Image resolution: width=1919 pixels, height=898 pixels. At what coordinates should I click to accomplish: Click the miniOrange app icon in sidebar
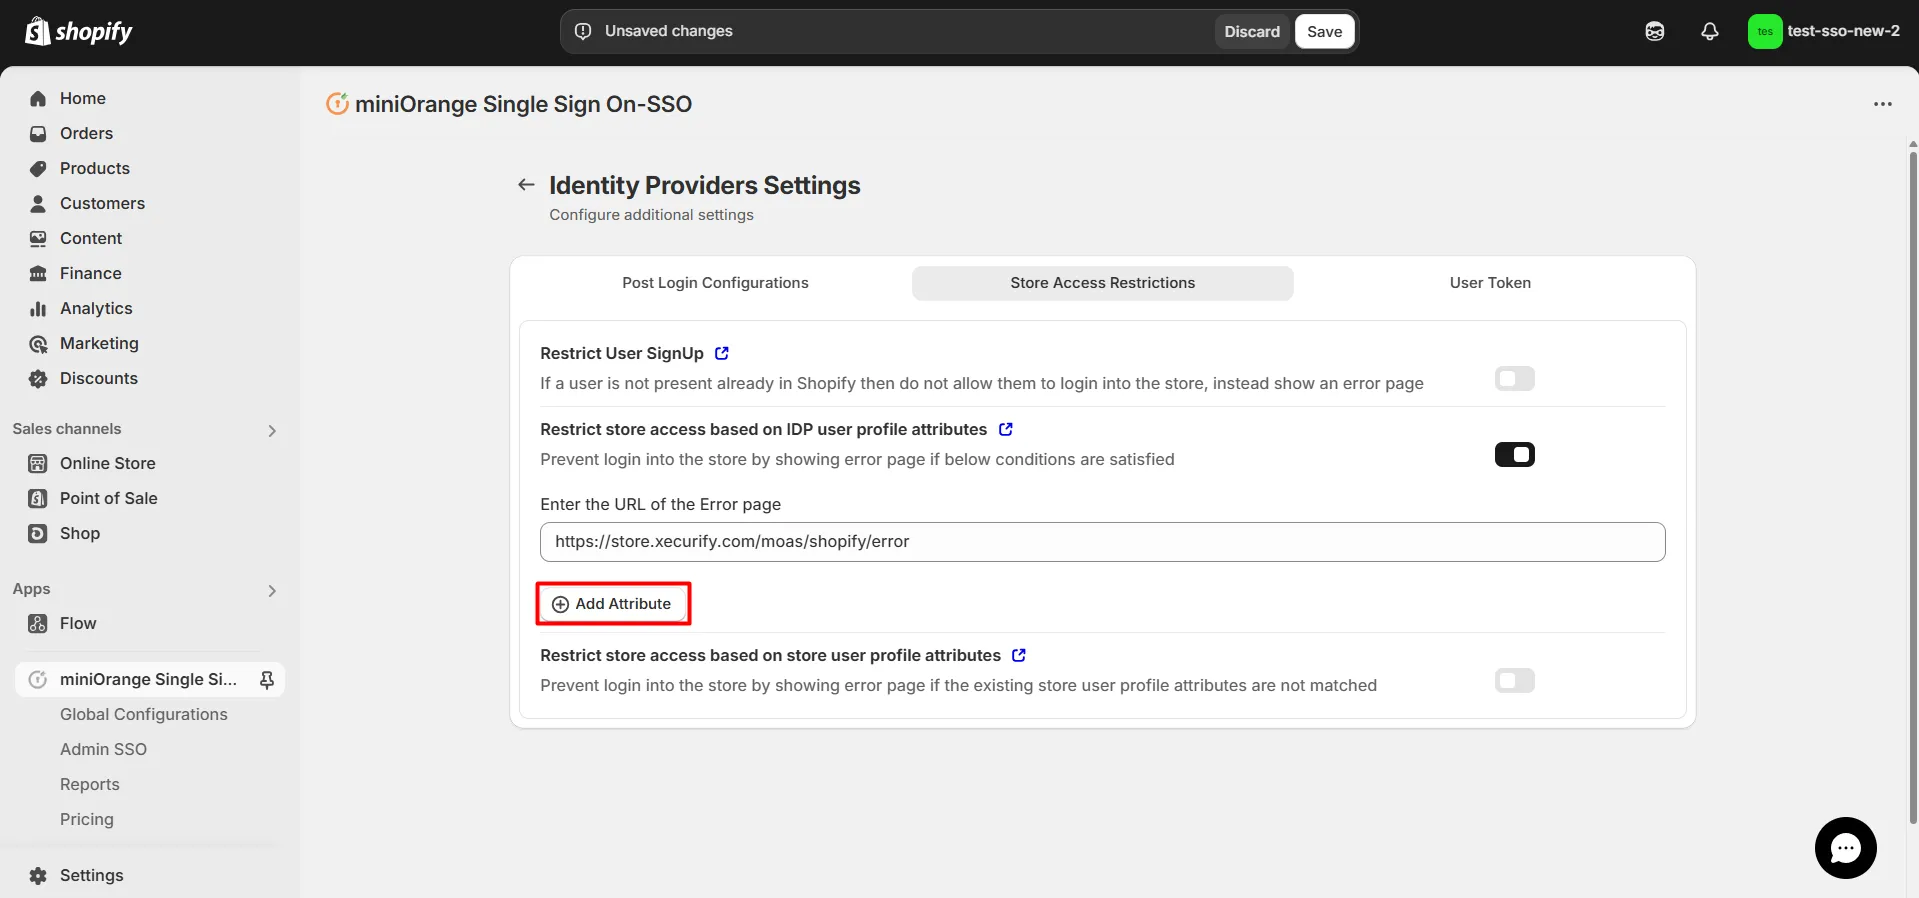[x=38, y=680]
